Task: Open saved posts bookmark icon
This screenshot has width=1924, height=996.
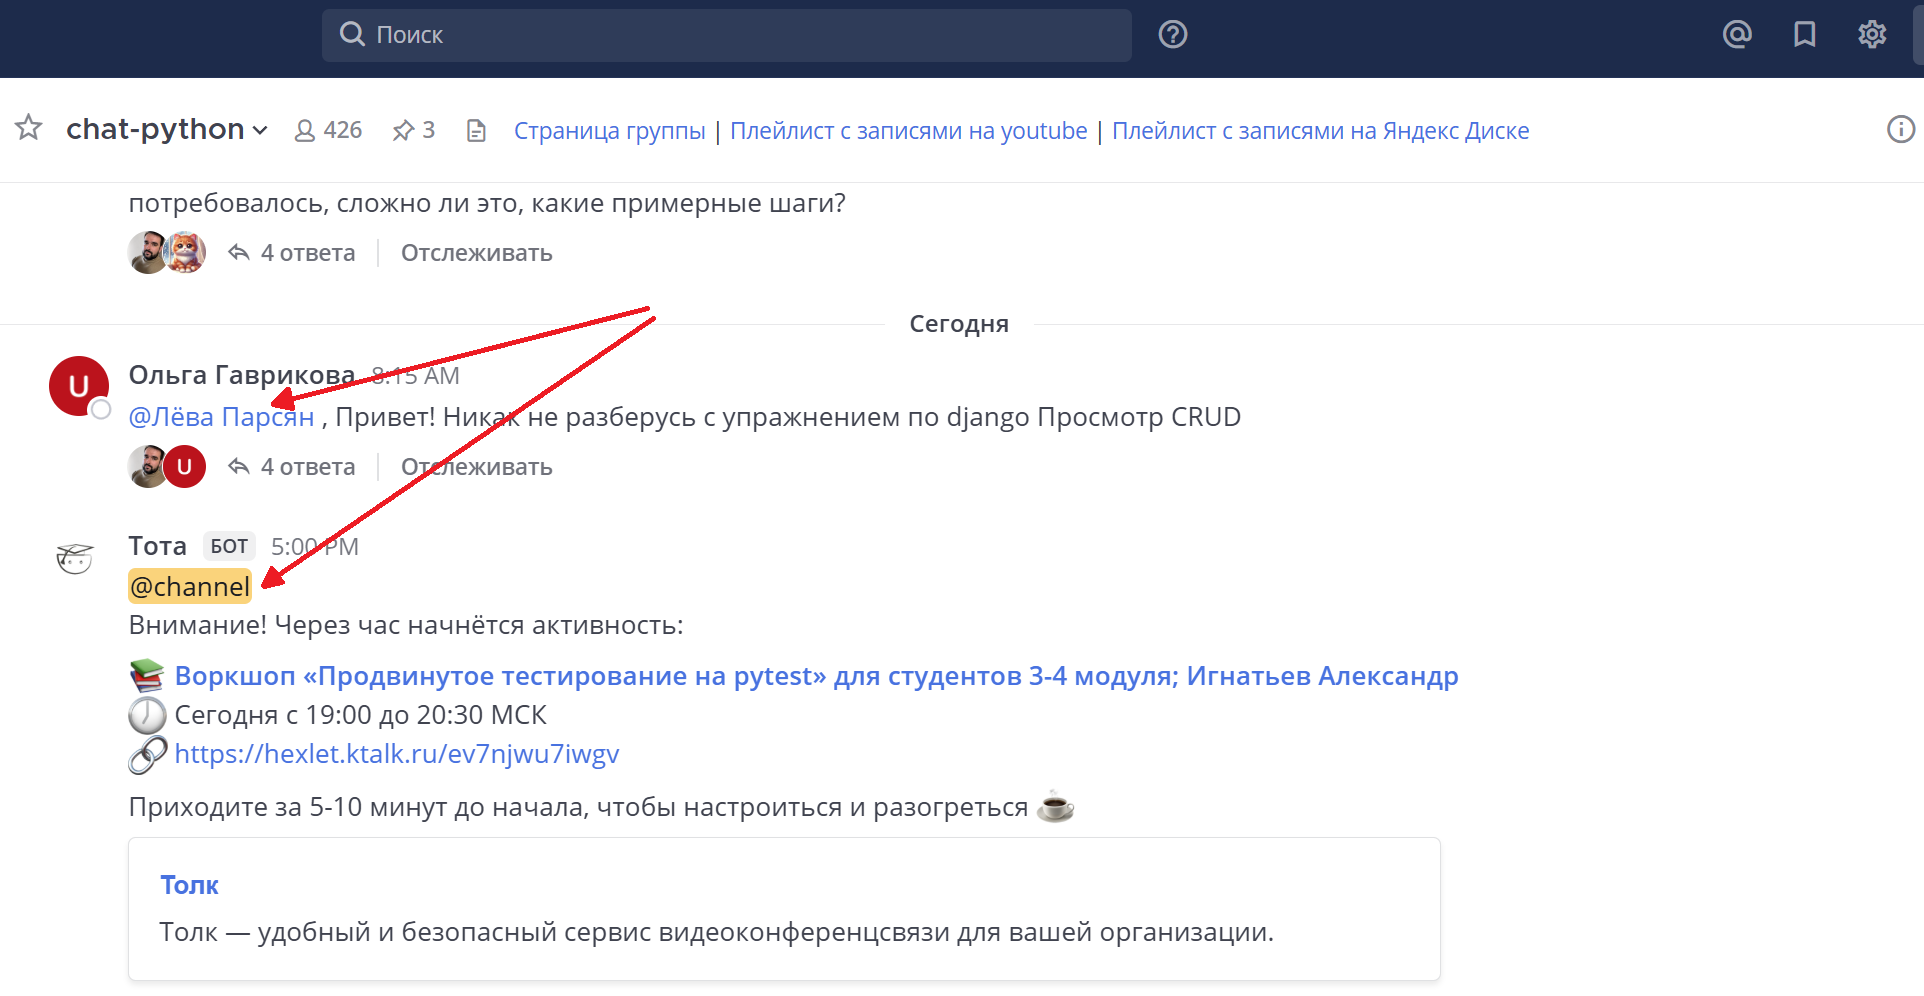Action: point(1804,35)
